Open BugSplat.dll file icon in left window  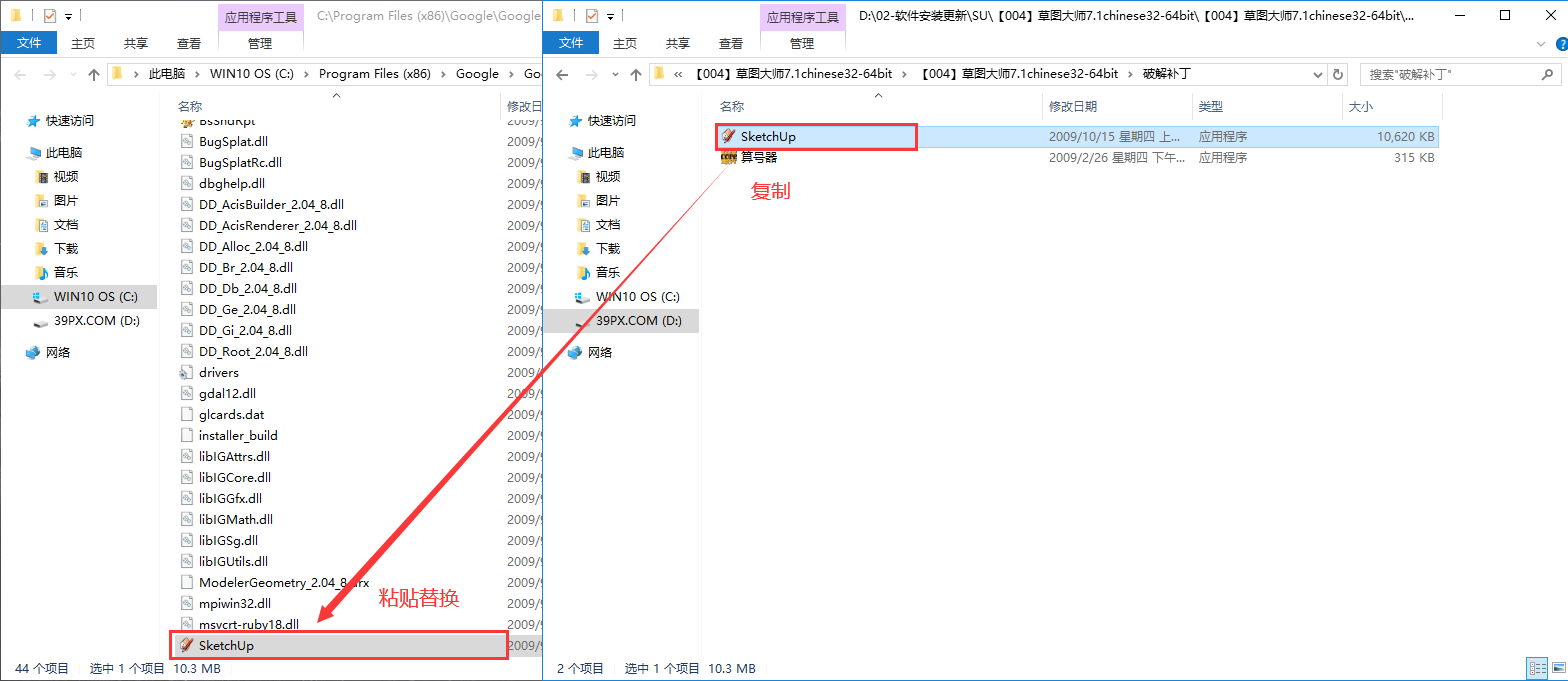[187, 141]
